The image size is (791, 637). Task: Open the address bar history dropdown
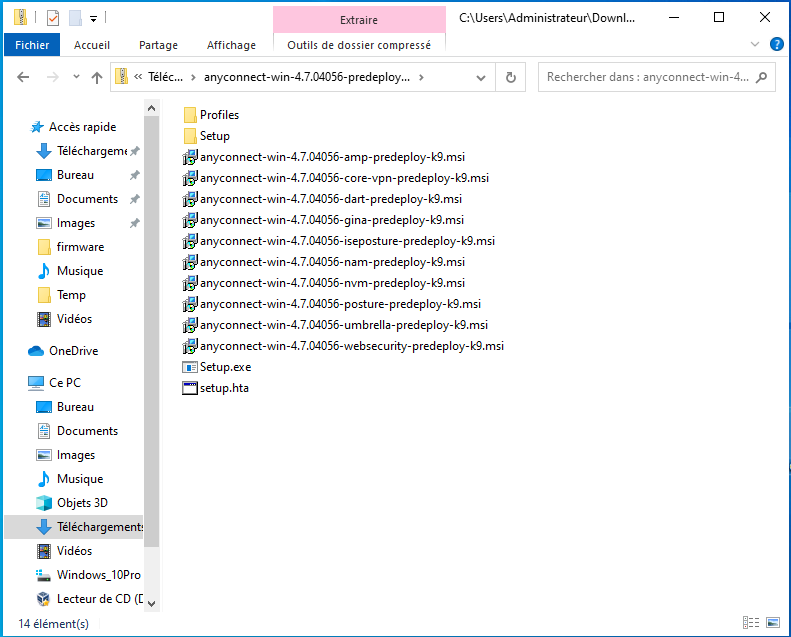(482, 77)
